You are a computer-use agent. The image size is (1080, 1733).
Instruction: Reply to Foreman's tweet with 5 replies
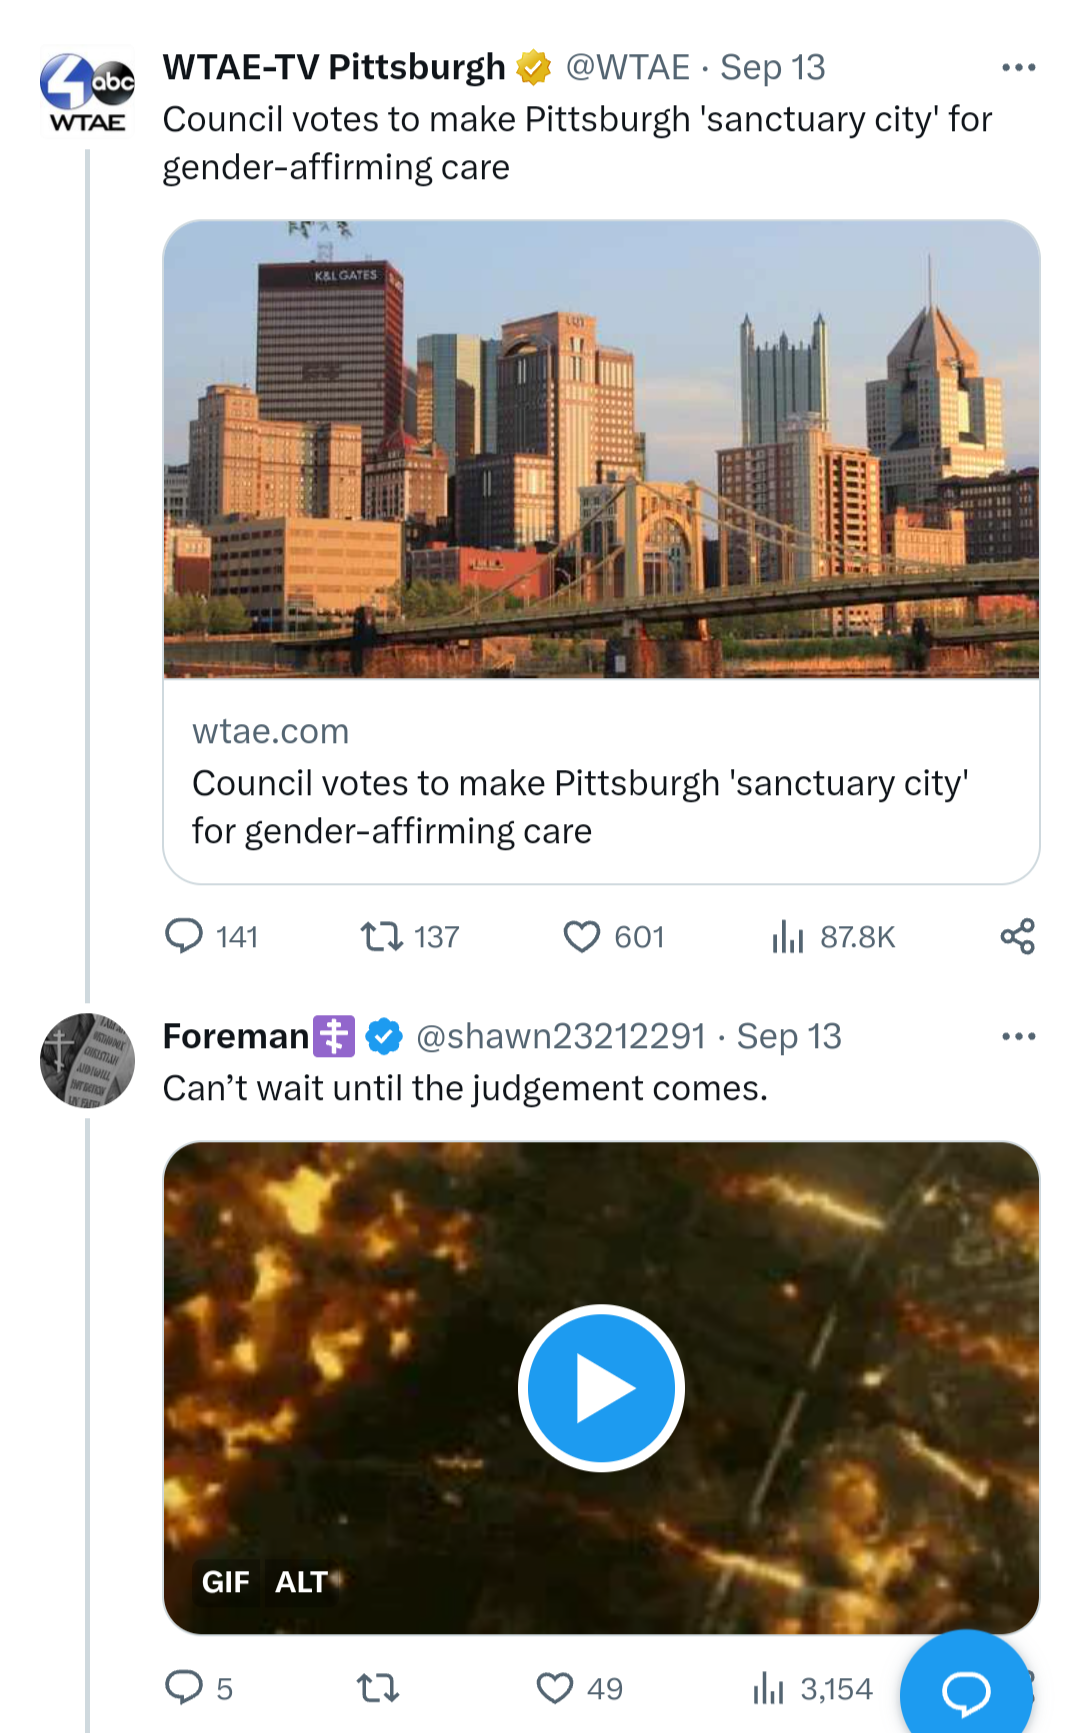pyautogui.click(x=198, y=1688)
